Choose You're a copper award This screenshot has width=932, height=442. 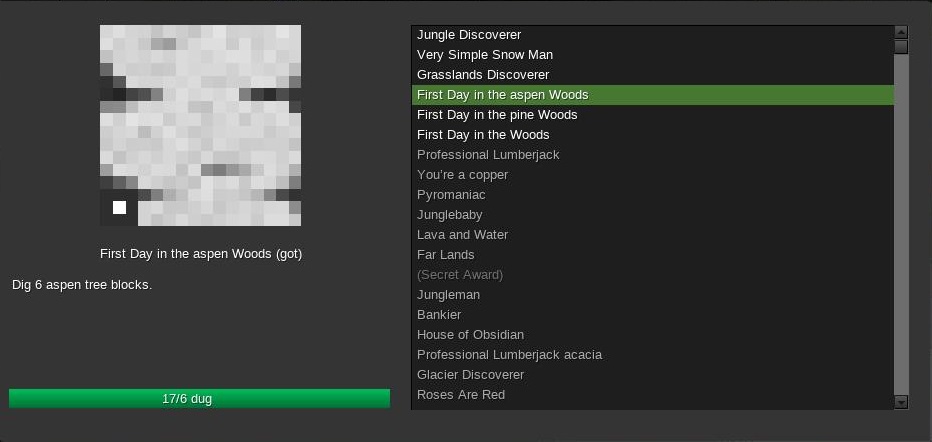pyautogui.click(x=462, y=175)
